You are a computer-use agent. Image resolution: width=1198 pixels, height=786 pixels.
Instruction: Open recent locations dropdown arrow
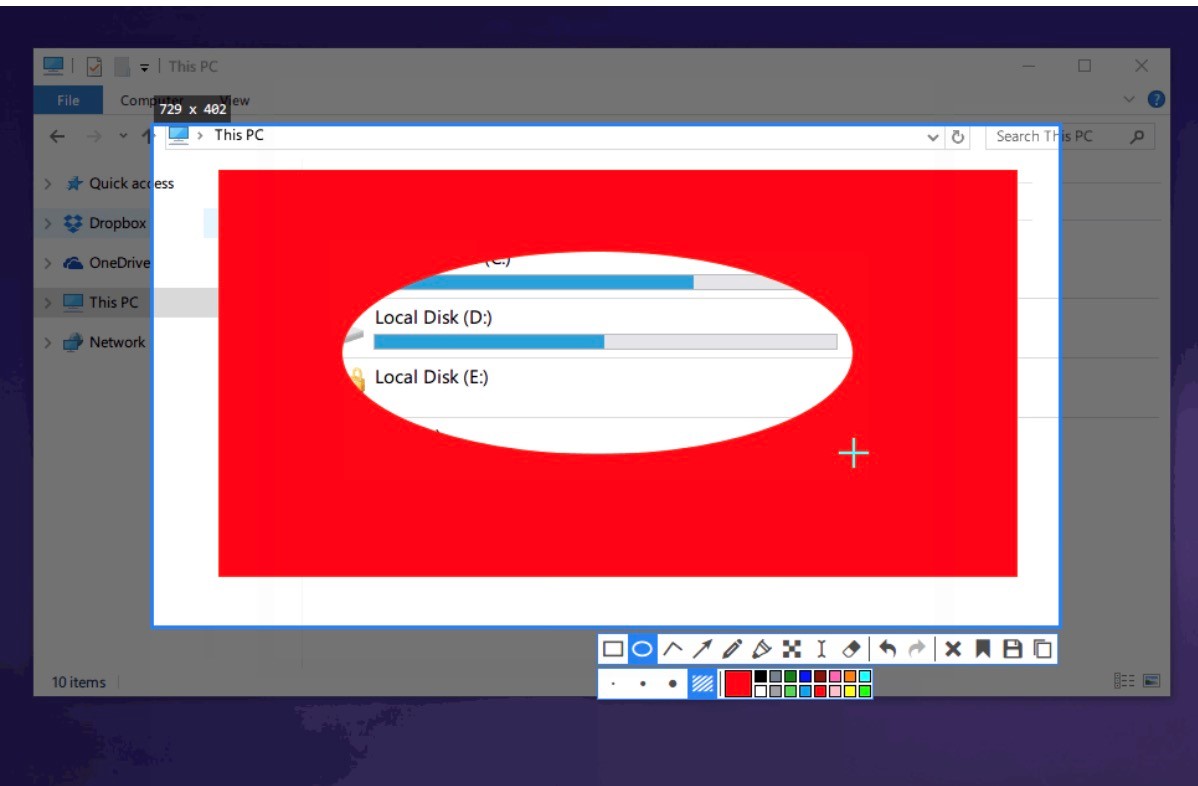click(123, 137)
